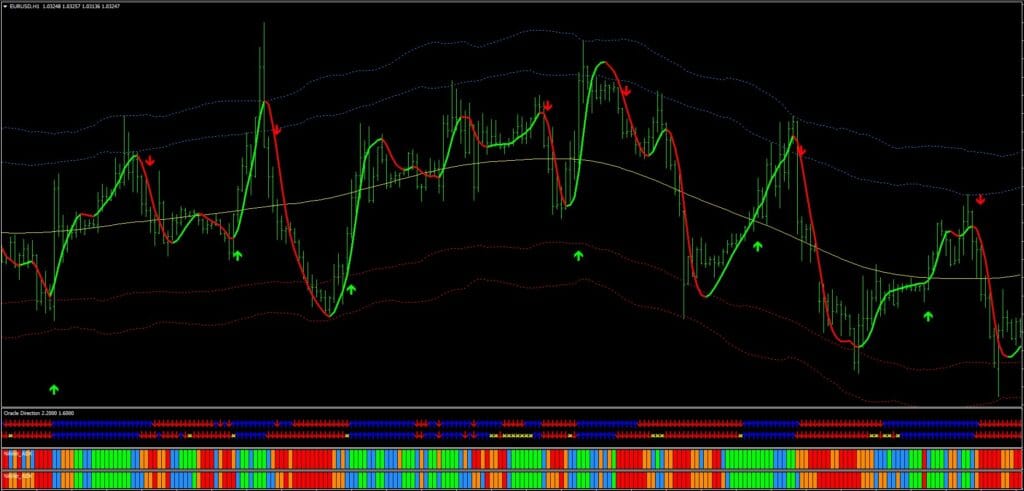Select the lowest green up arrow at far left
This screenshot has width=1024, height=491.
pyautogui.click(x=55, y=388)
